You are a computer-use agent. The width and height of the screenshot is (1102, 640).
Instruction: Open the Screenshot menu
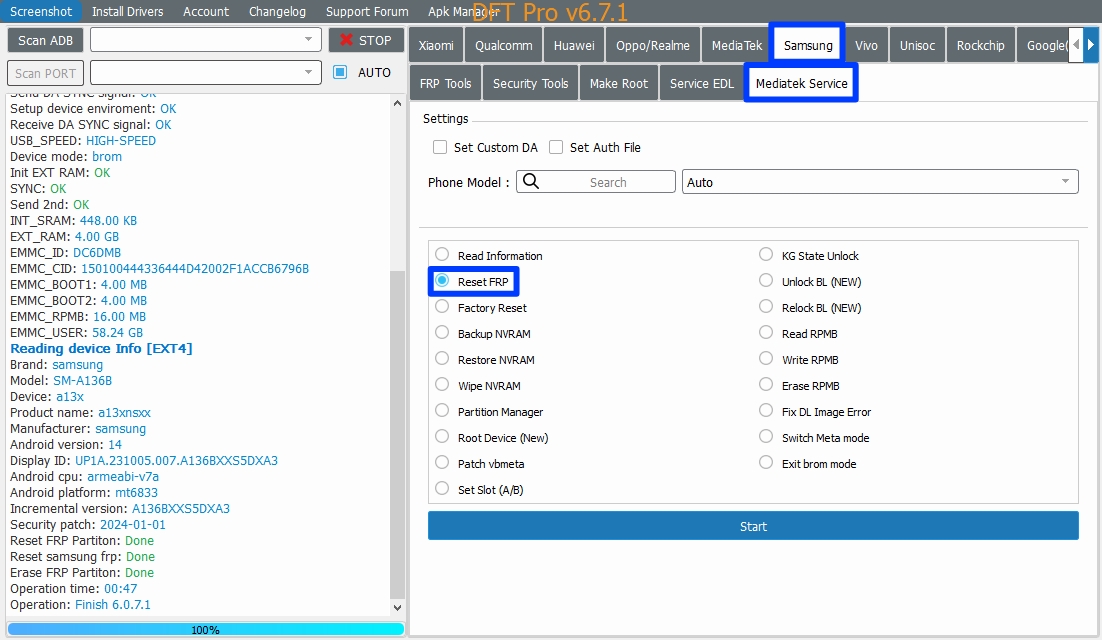pyautogui.click(x=41, y=11)
